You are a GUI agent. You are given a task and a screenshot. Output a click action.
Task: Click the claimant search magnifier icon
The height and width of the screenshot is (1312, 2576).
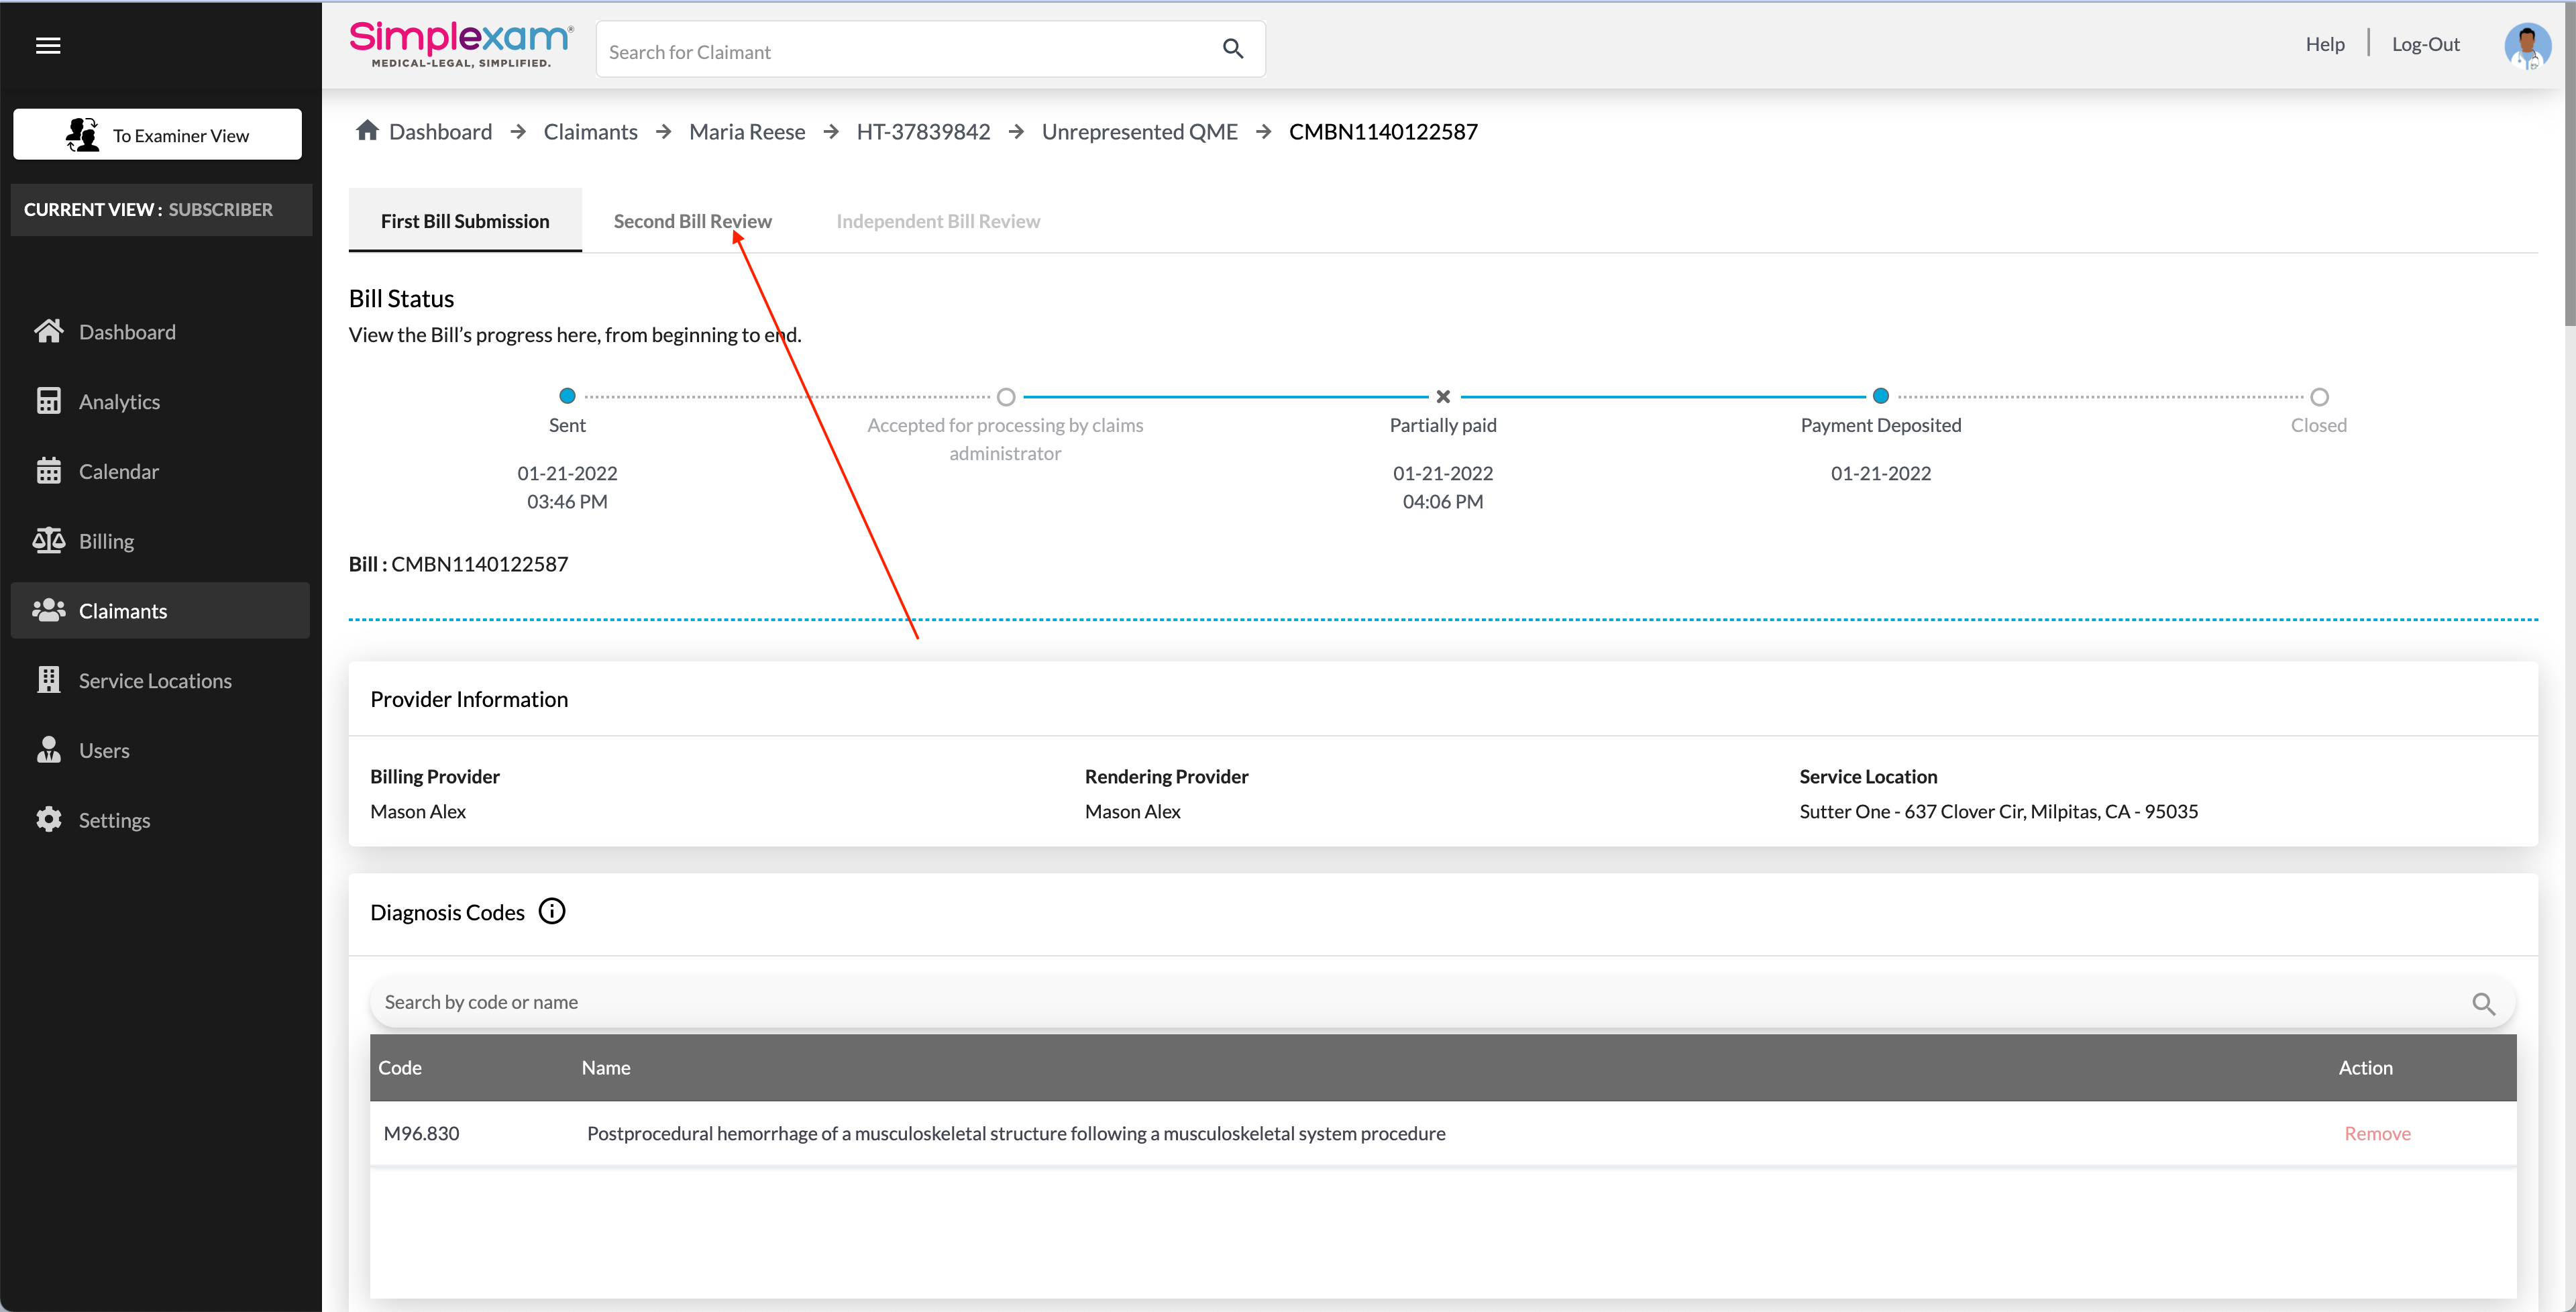pos(1232,49)
